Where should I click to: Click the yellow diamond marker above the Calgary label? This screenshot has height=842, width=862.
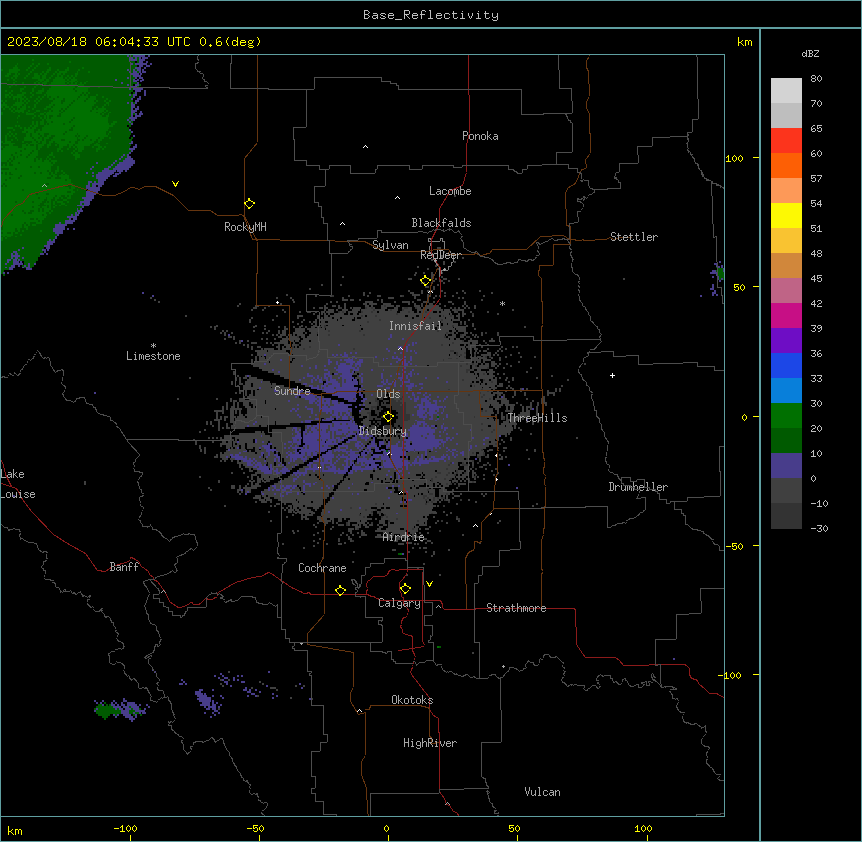pyautogui.click(x=405, y=589)
